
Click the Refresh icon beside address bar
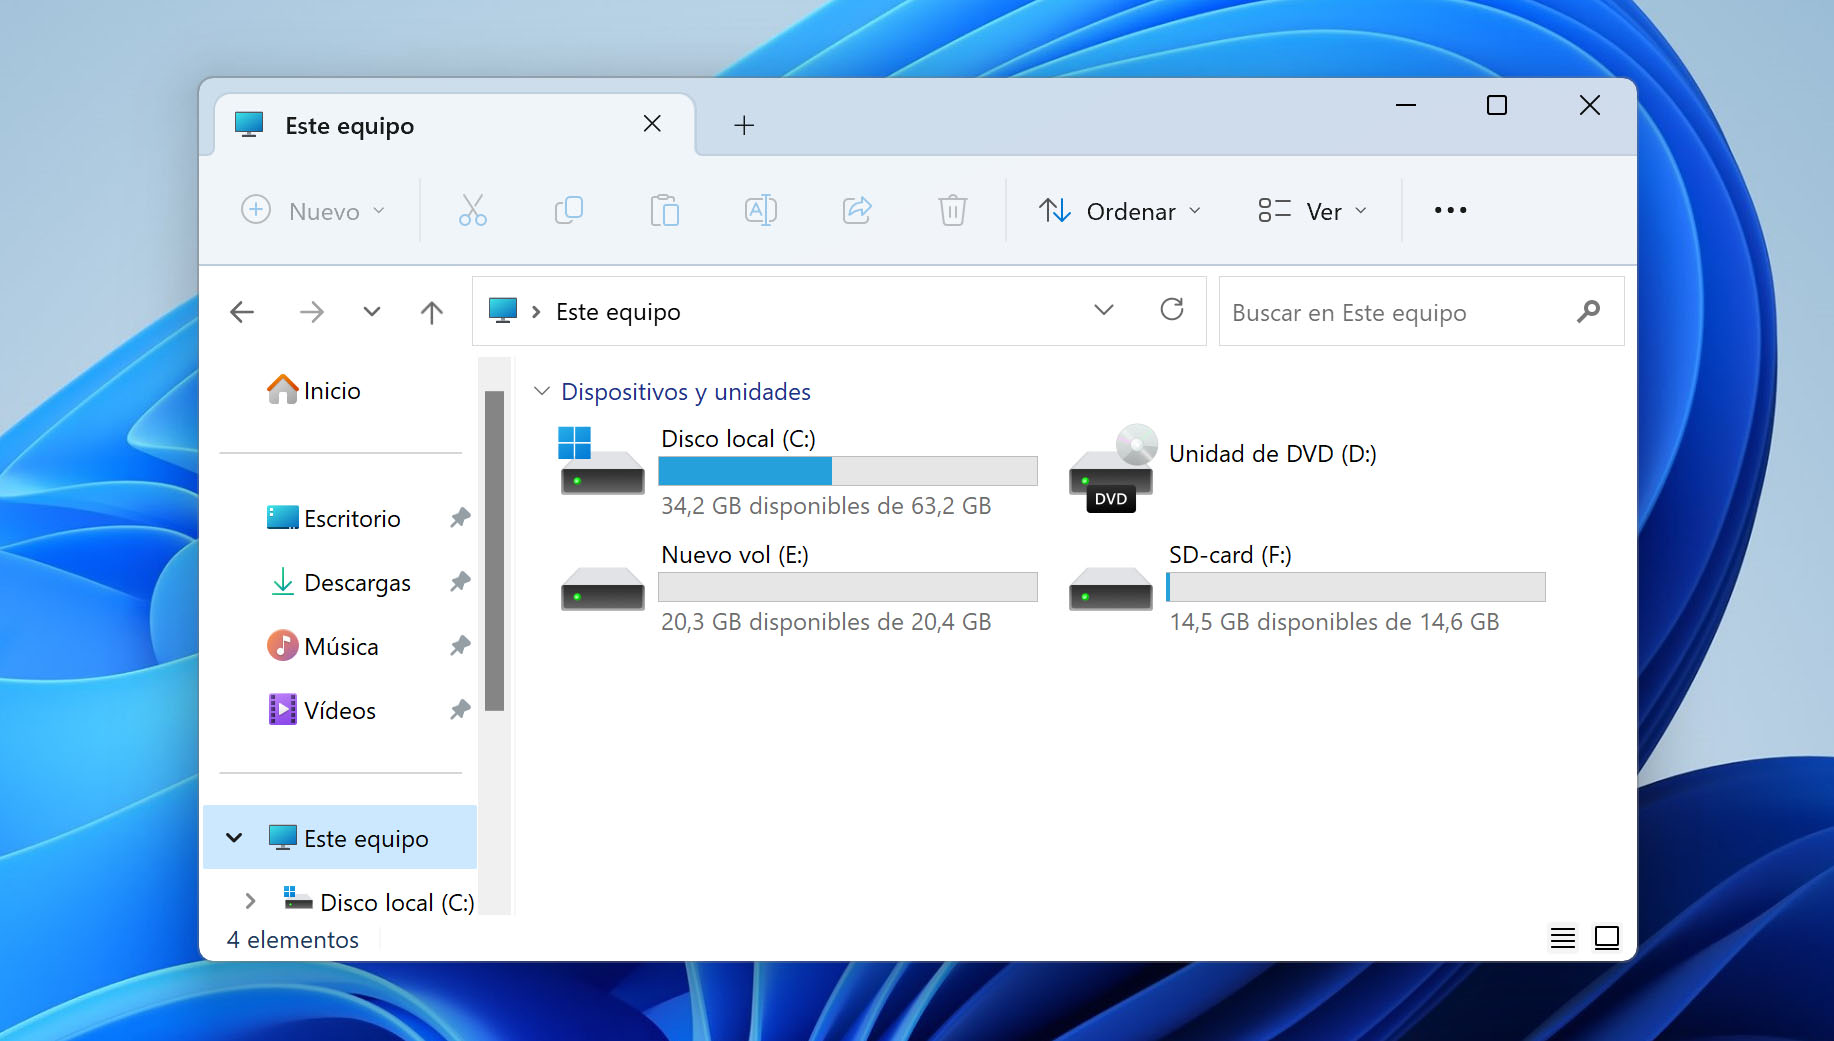coord(1172,311)
